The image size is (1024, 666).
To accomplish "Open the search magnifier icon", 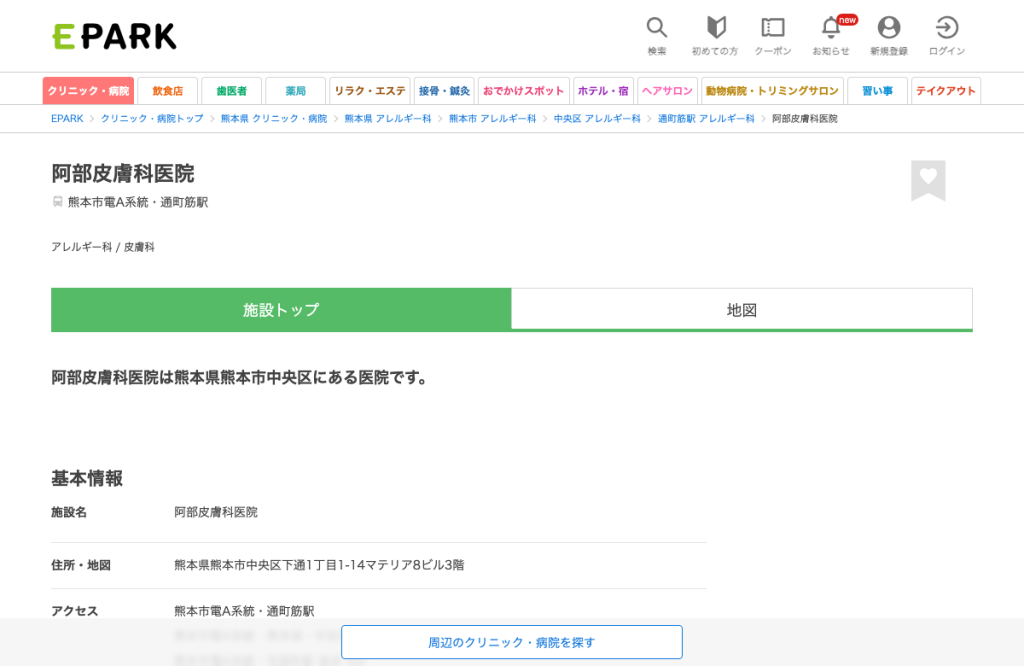I will pos(656,36).
